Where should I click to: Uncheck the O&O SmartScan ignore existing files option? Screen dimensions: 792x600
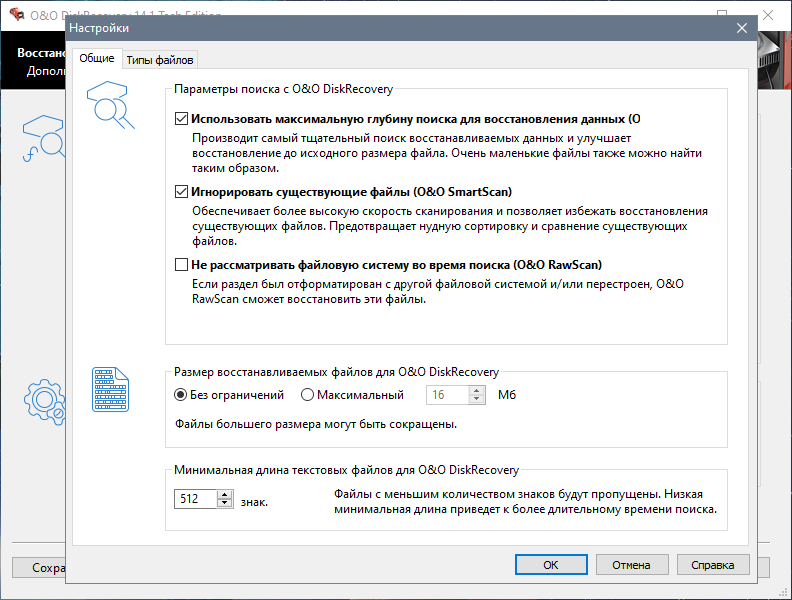(181, 192)
